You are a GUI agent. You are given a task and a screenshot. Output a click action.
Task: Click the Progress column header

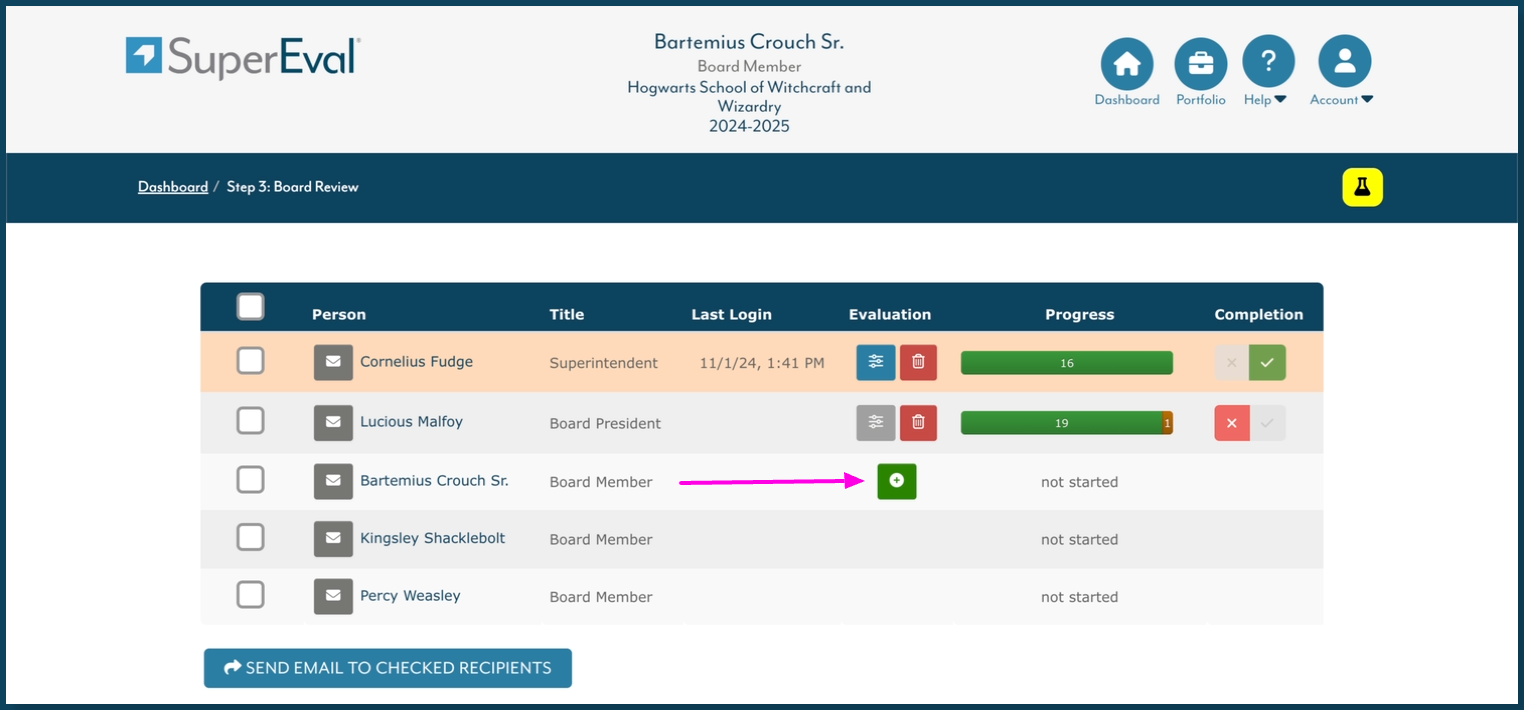click(x=1079, y=314)
